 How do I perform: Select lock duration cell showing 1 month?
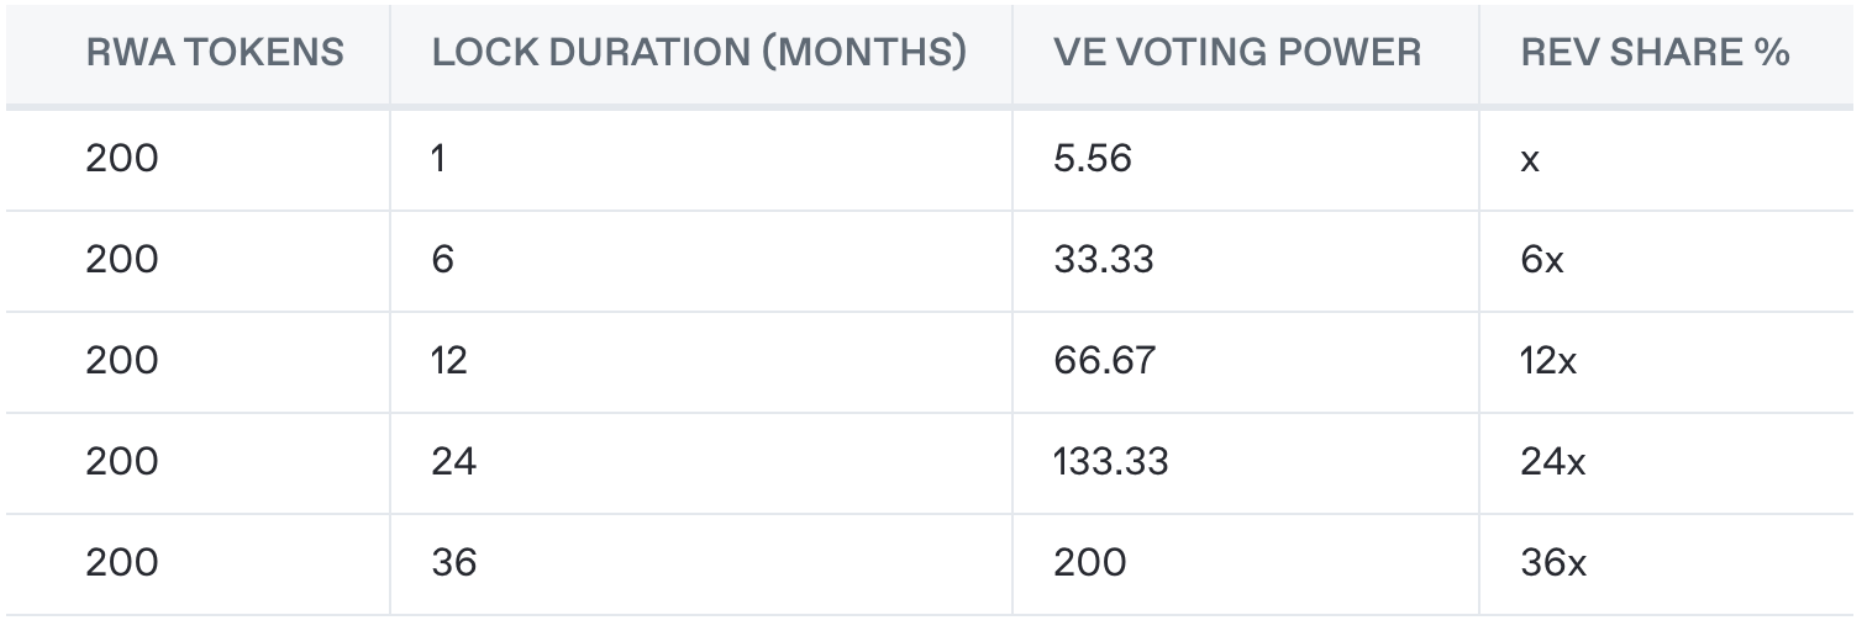438,159
